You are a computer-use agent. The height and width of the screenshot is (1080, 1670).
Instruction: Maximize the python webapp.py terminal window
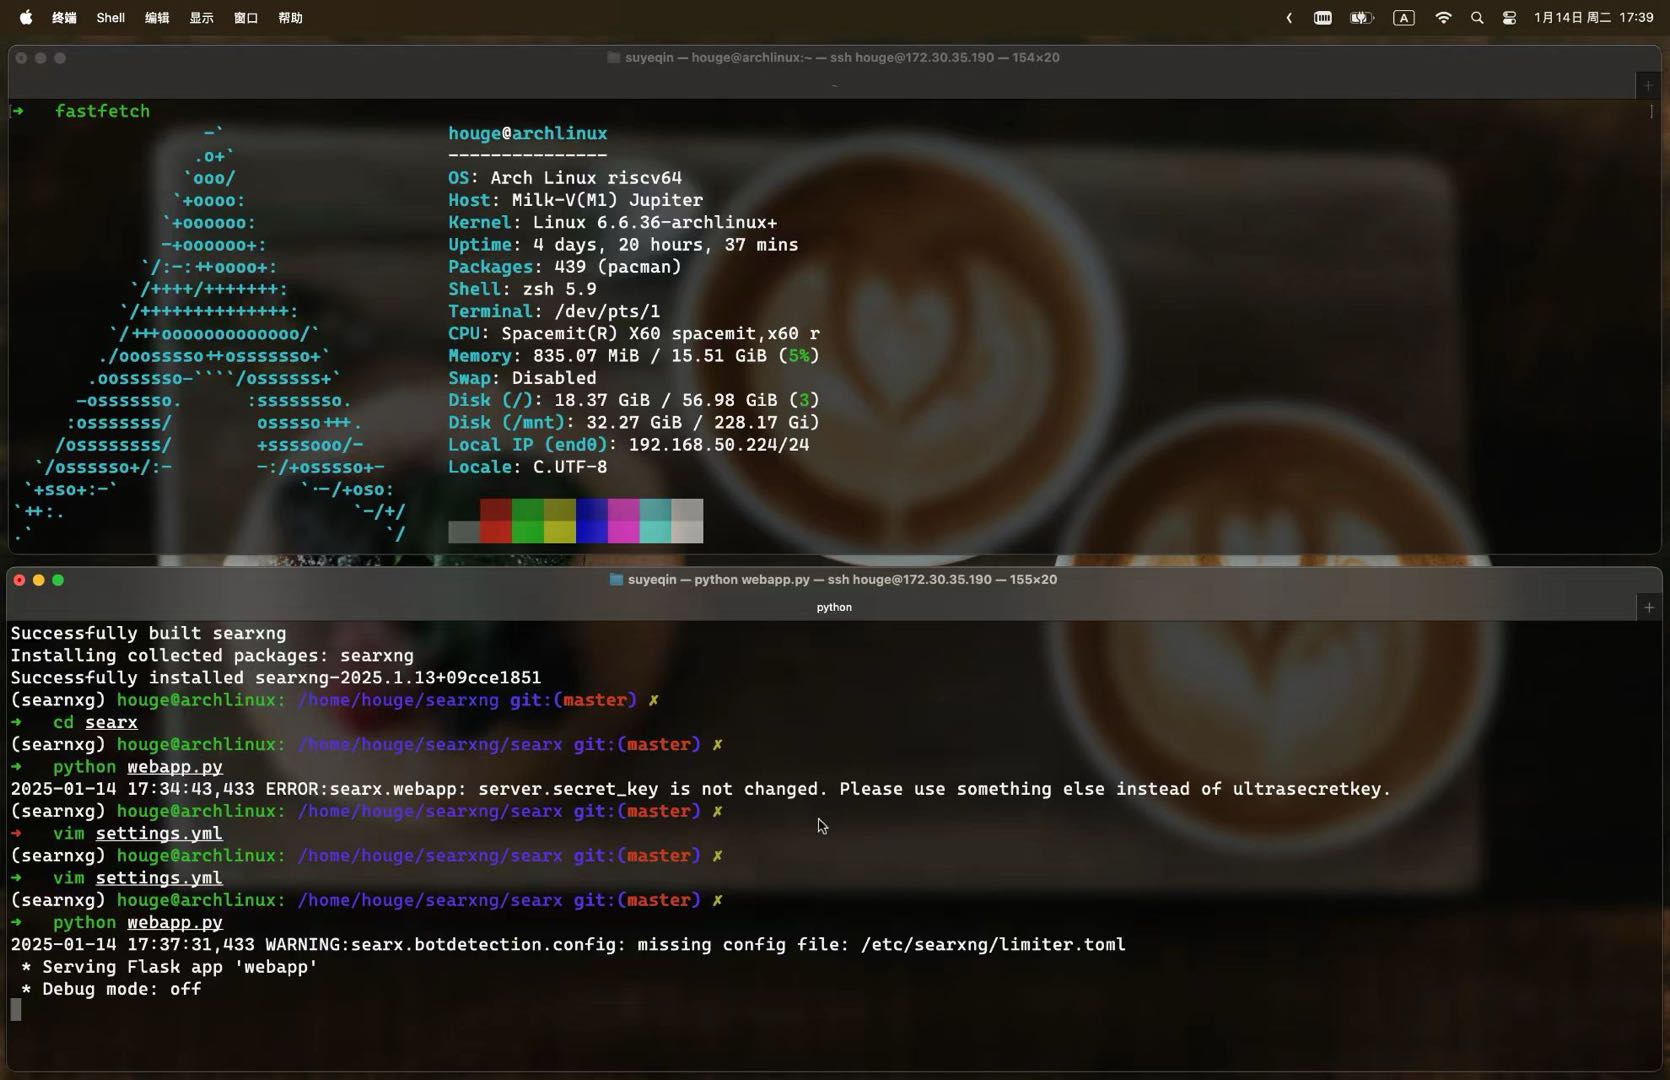[58, 580]
